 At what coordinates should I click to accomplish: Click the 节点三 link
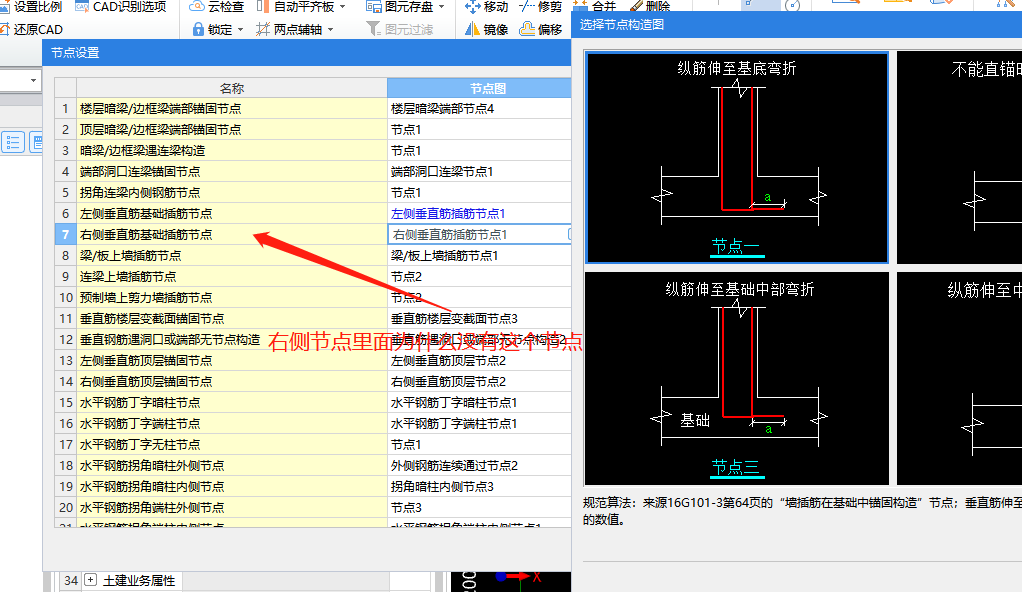[x=736, y=467]
